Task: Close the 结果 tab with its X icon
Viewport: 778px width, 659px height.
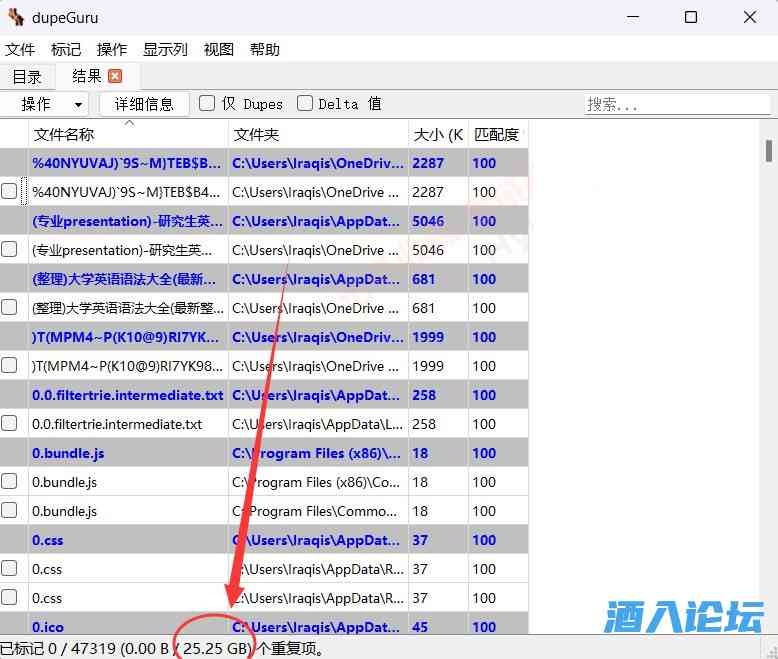Action: click(115, 76)
